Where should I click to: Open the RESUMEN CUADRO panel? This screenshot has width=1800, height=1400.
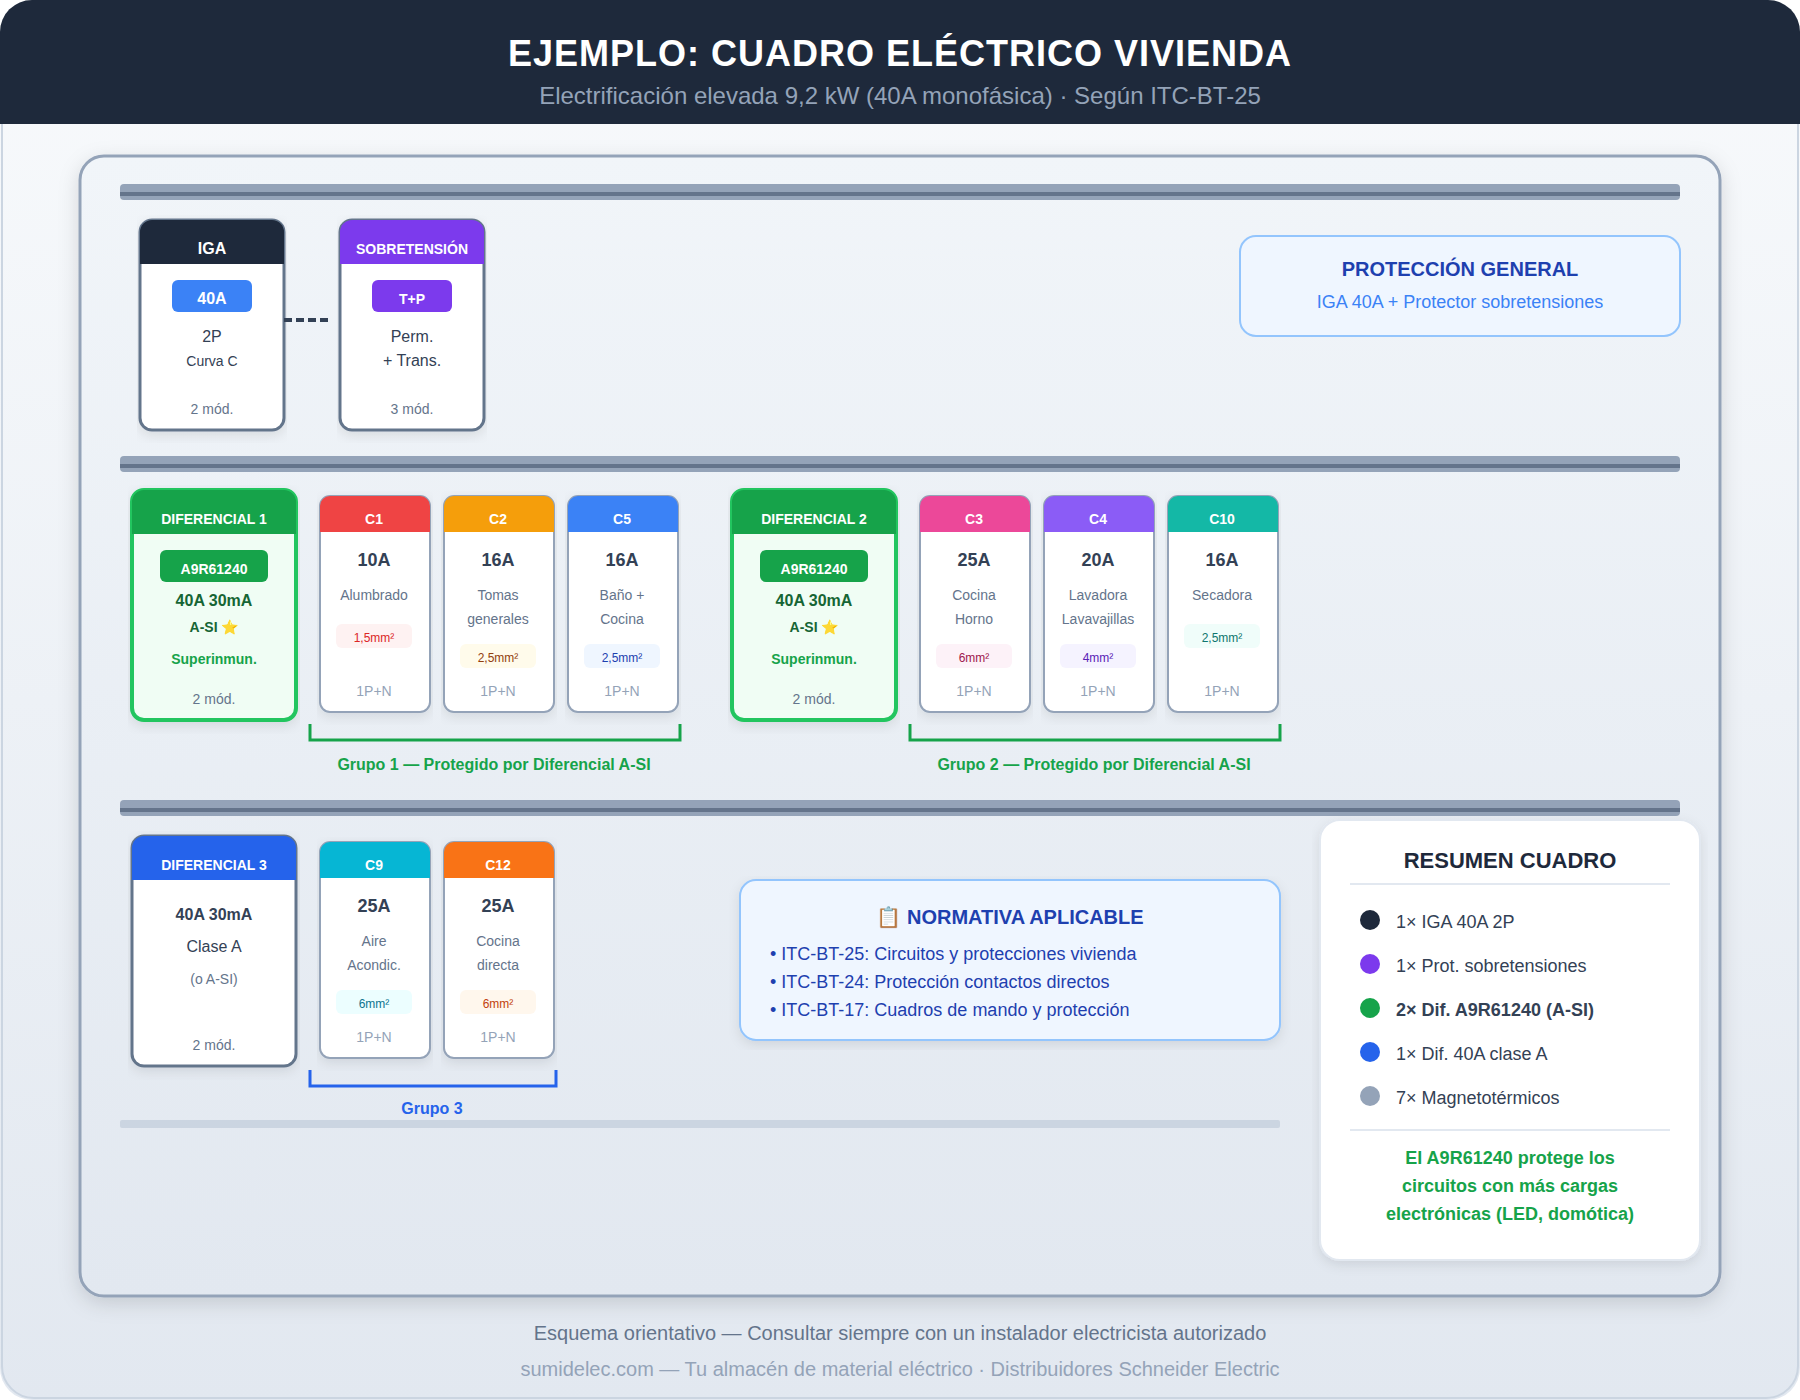click(x=1509, y=859)
